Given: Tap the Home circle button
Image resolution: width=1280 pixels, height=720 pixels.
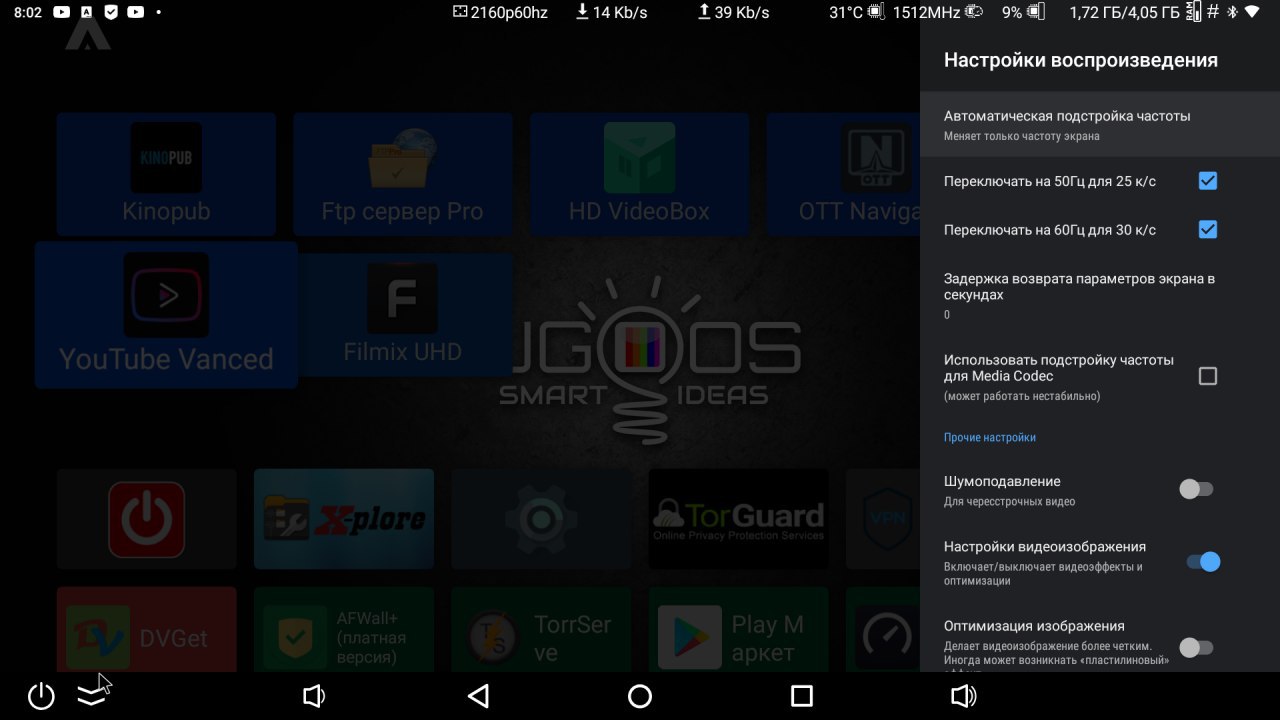Looking at the screenshot, I should click(640, 696).
